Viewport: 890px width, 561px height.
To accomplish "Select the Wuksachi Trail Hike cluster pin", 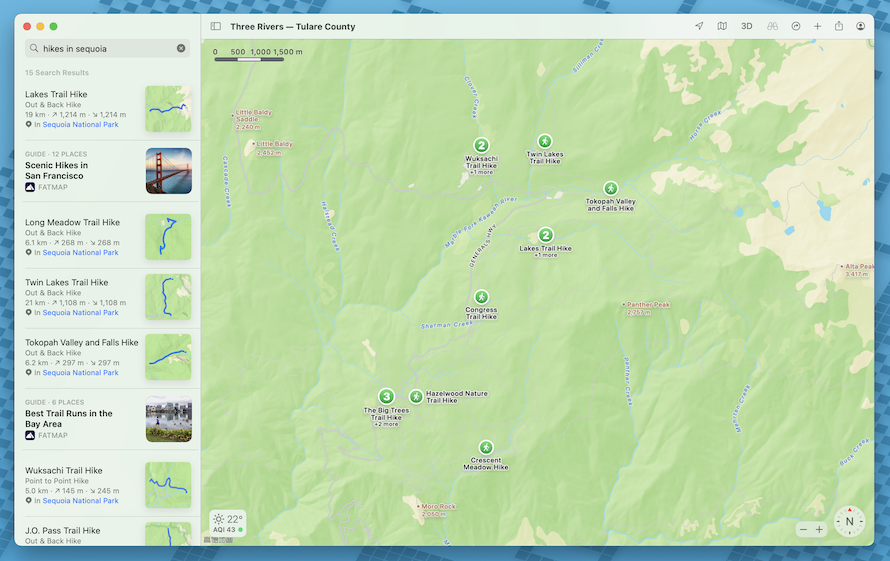I will [x=481, y=145].
